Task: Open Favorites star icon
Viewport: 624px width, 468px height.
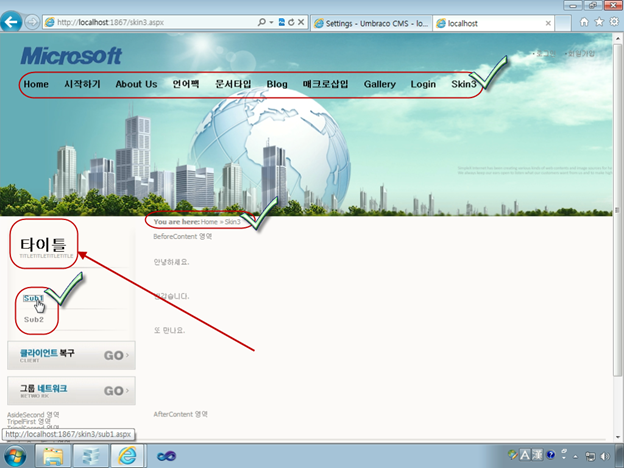Action: pyautogui.click(x=599, y=22)
